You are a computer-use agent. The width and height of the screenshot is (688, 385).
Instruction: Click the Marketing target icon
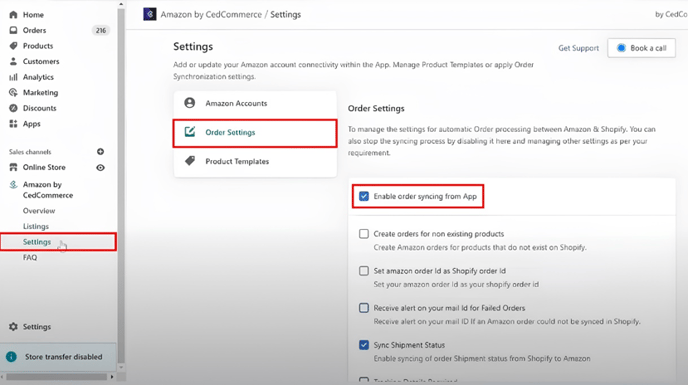[x=13, y=92]
